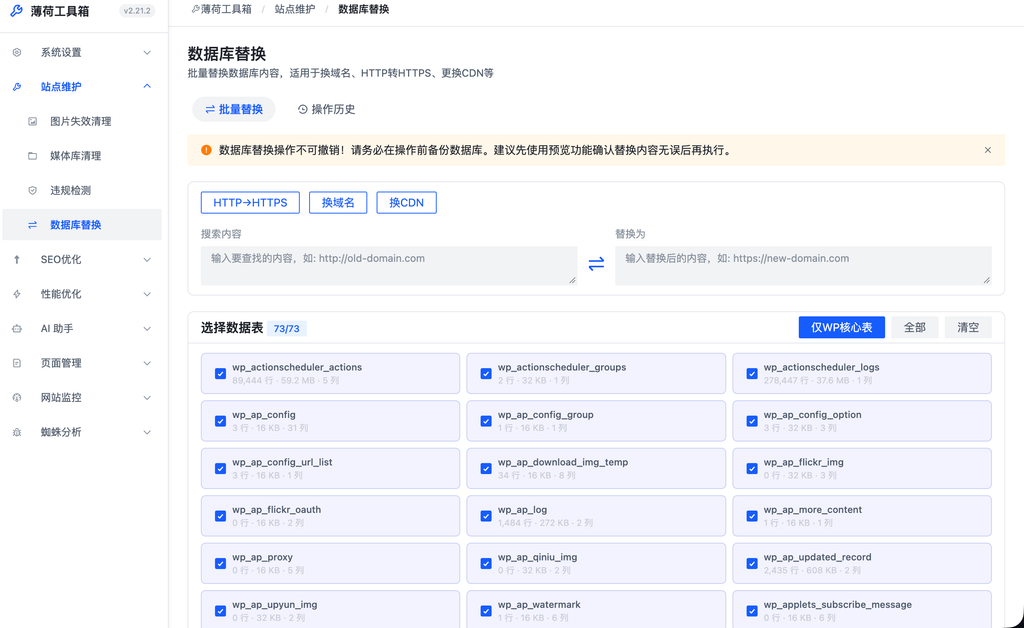Go to 站点维护 breadcrumb link
The image size is (1024, 628).
[295, 9]
